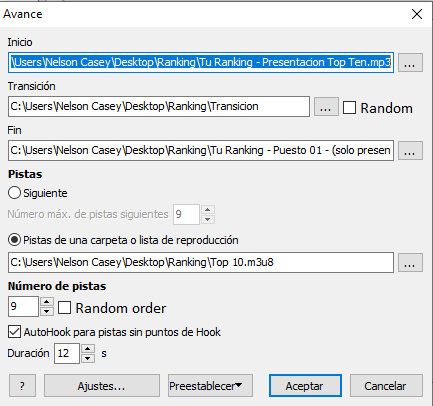
Task: Select the Siguiente radio option
Action: 14,193
